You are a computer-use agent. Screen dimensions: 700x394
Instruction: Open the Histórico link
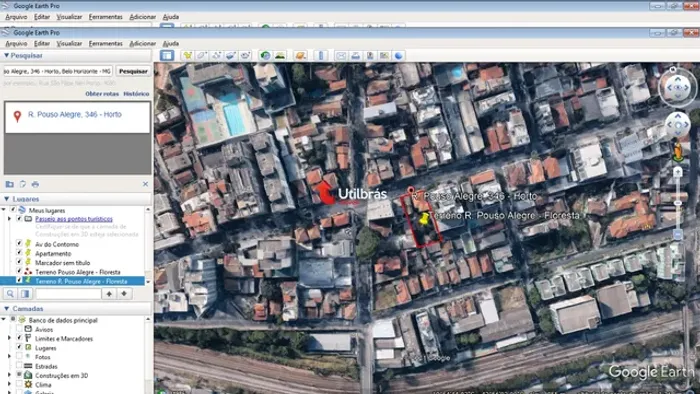pos(136,94)
